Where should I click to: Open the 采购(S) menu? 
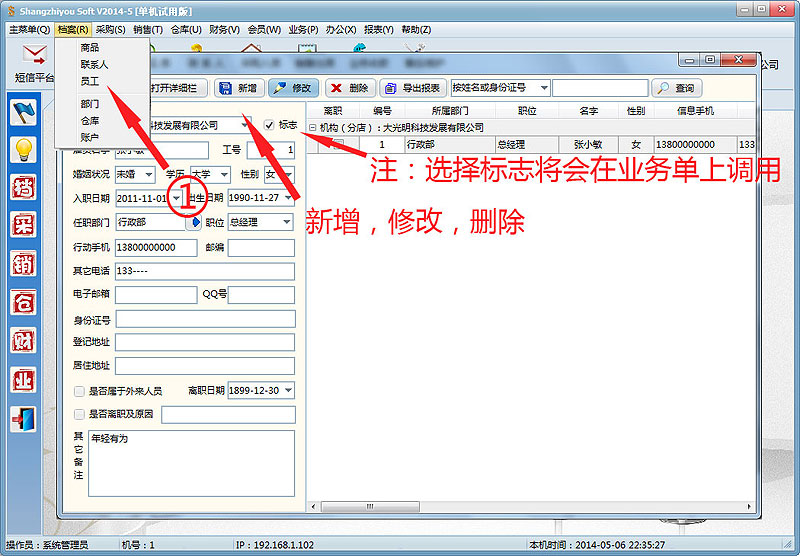111,30
